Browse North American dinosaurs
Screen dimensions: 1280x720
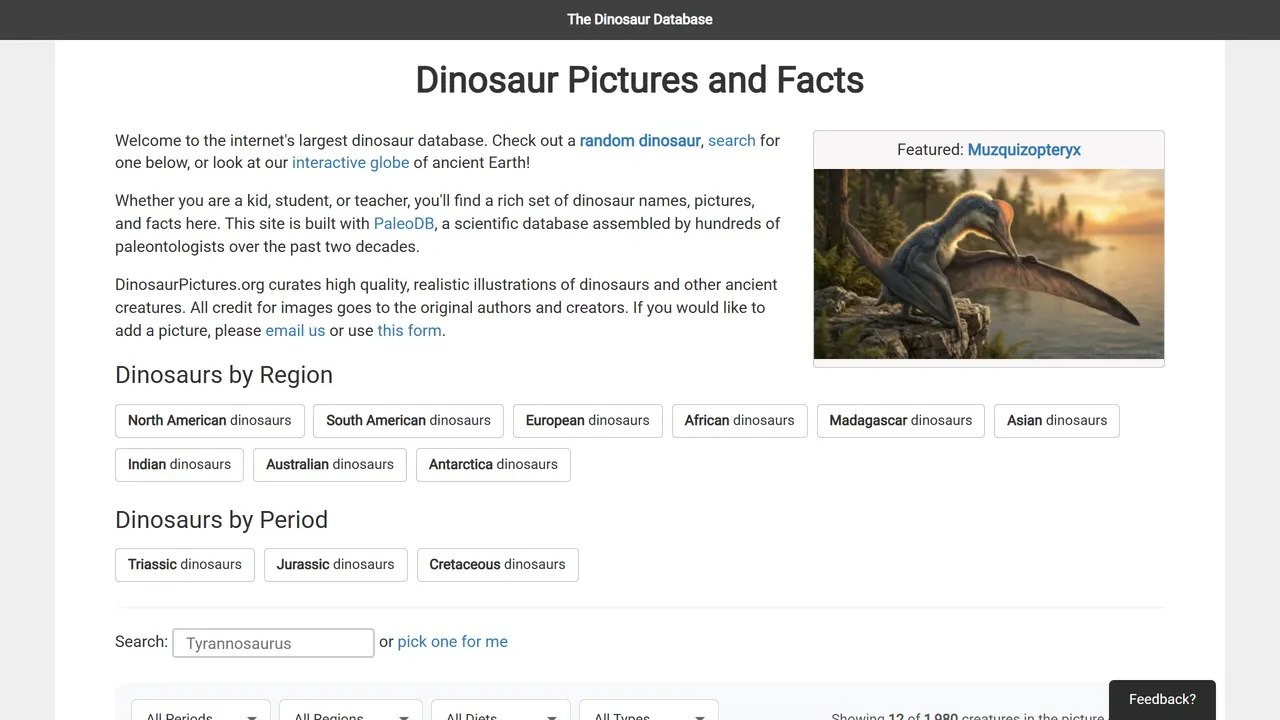click(210, 420)
